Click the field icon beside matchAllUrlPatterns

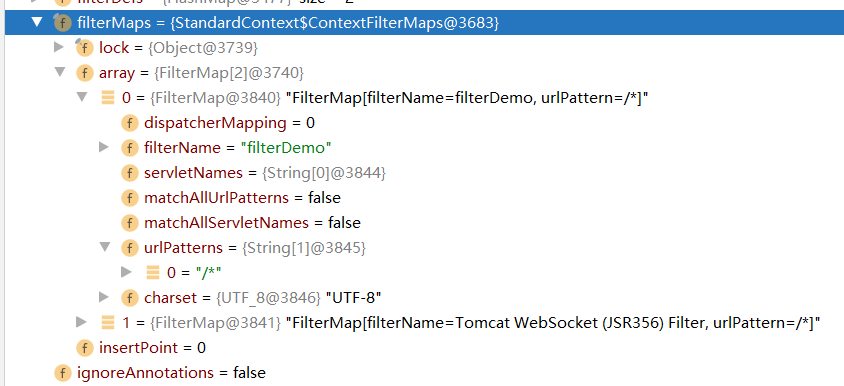pos(130,198)
